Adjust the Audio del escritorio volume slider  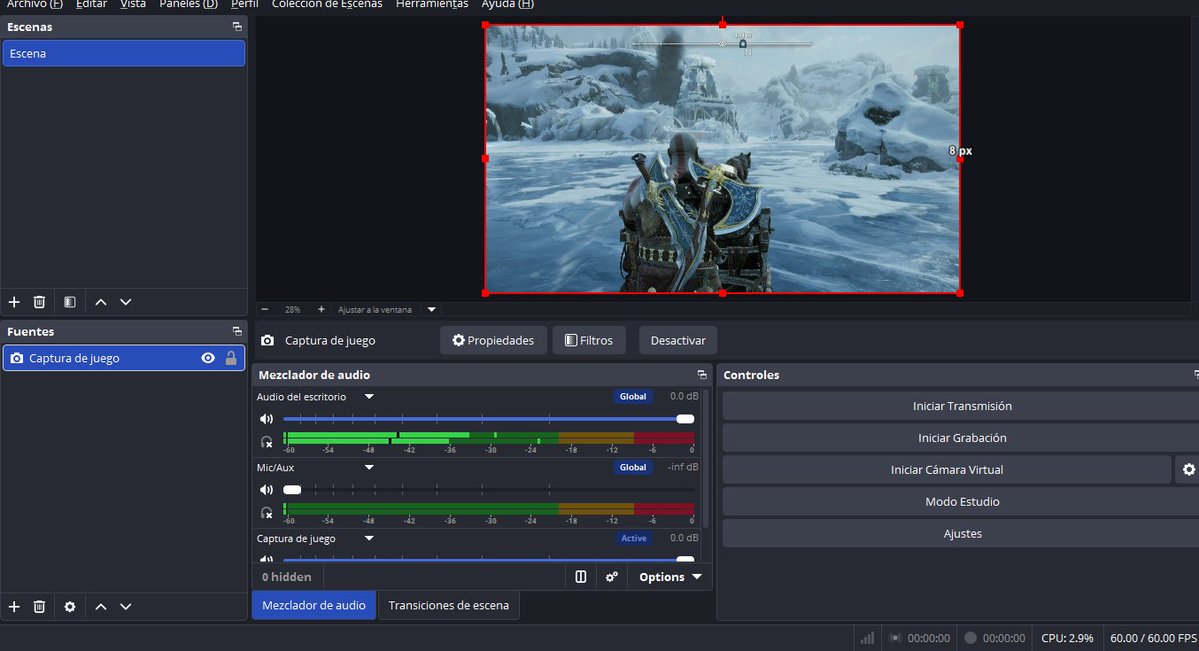click(x=489, y=418)
